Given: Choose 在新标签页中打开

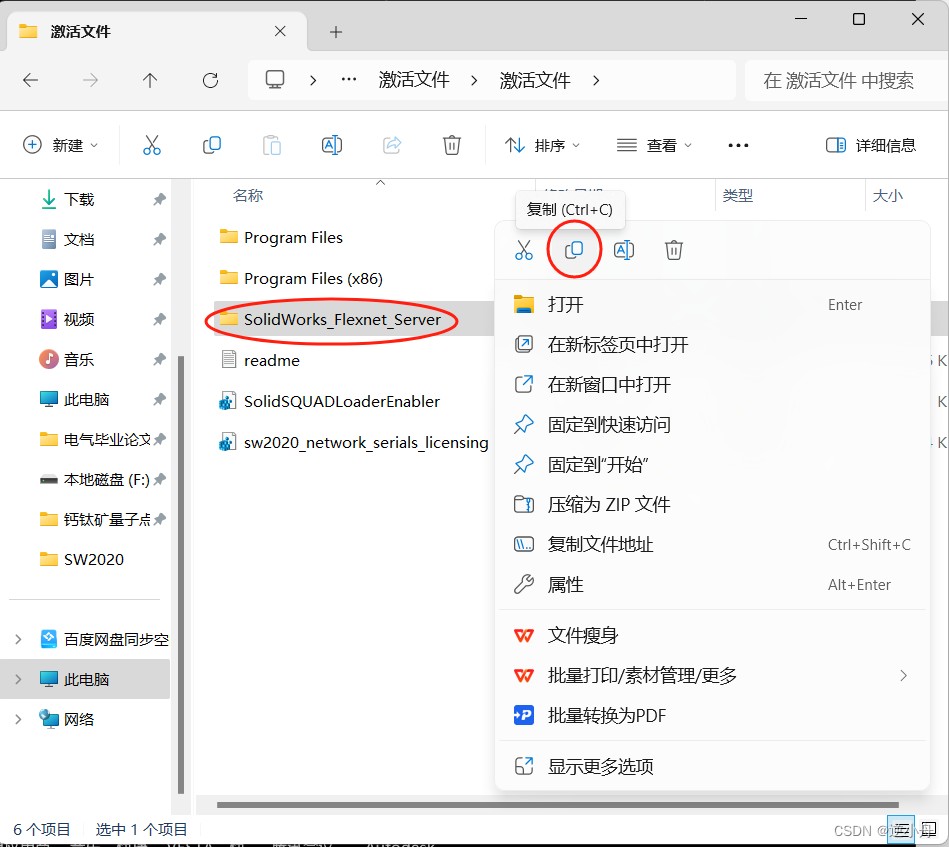Looking at the screenshot, I should (713, 344).
